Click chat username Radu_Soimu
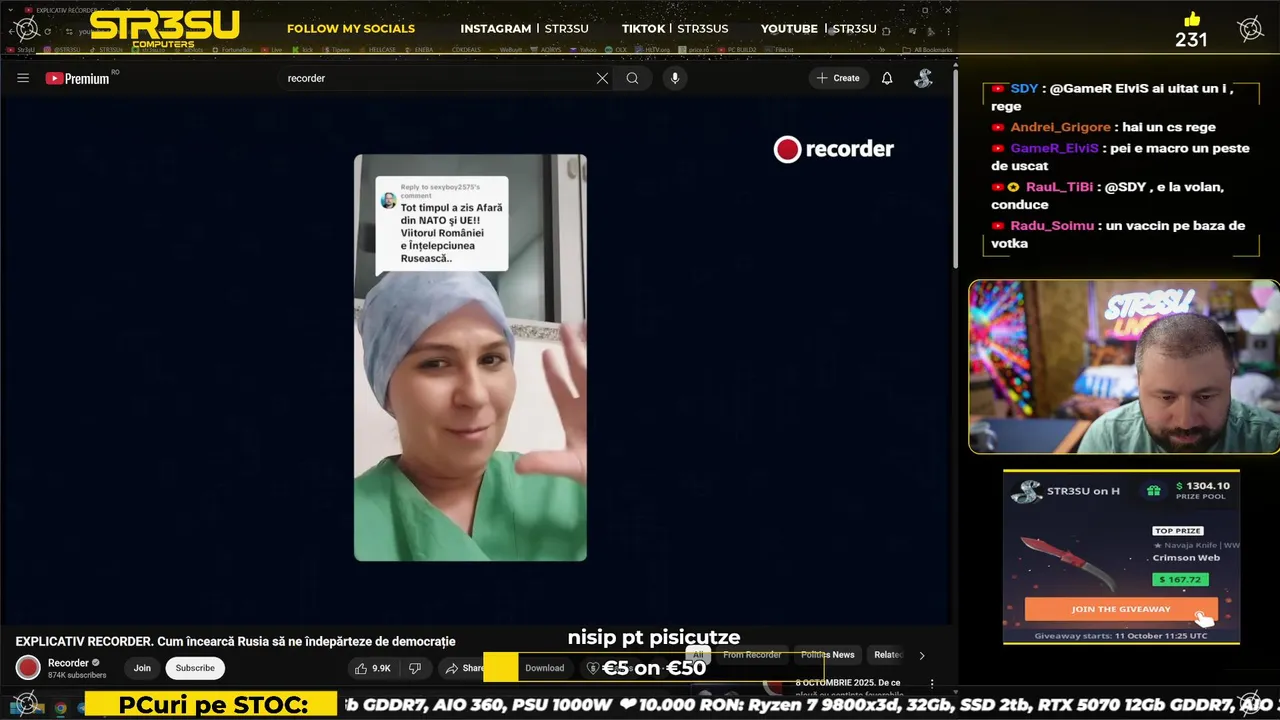 (x=1052, y=226)
